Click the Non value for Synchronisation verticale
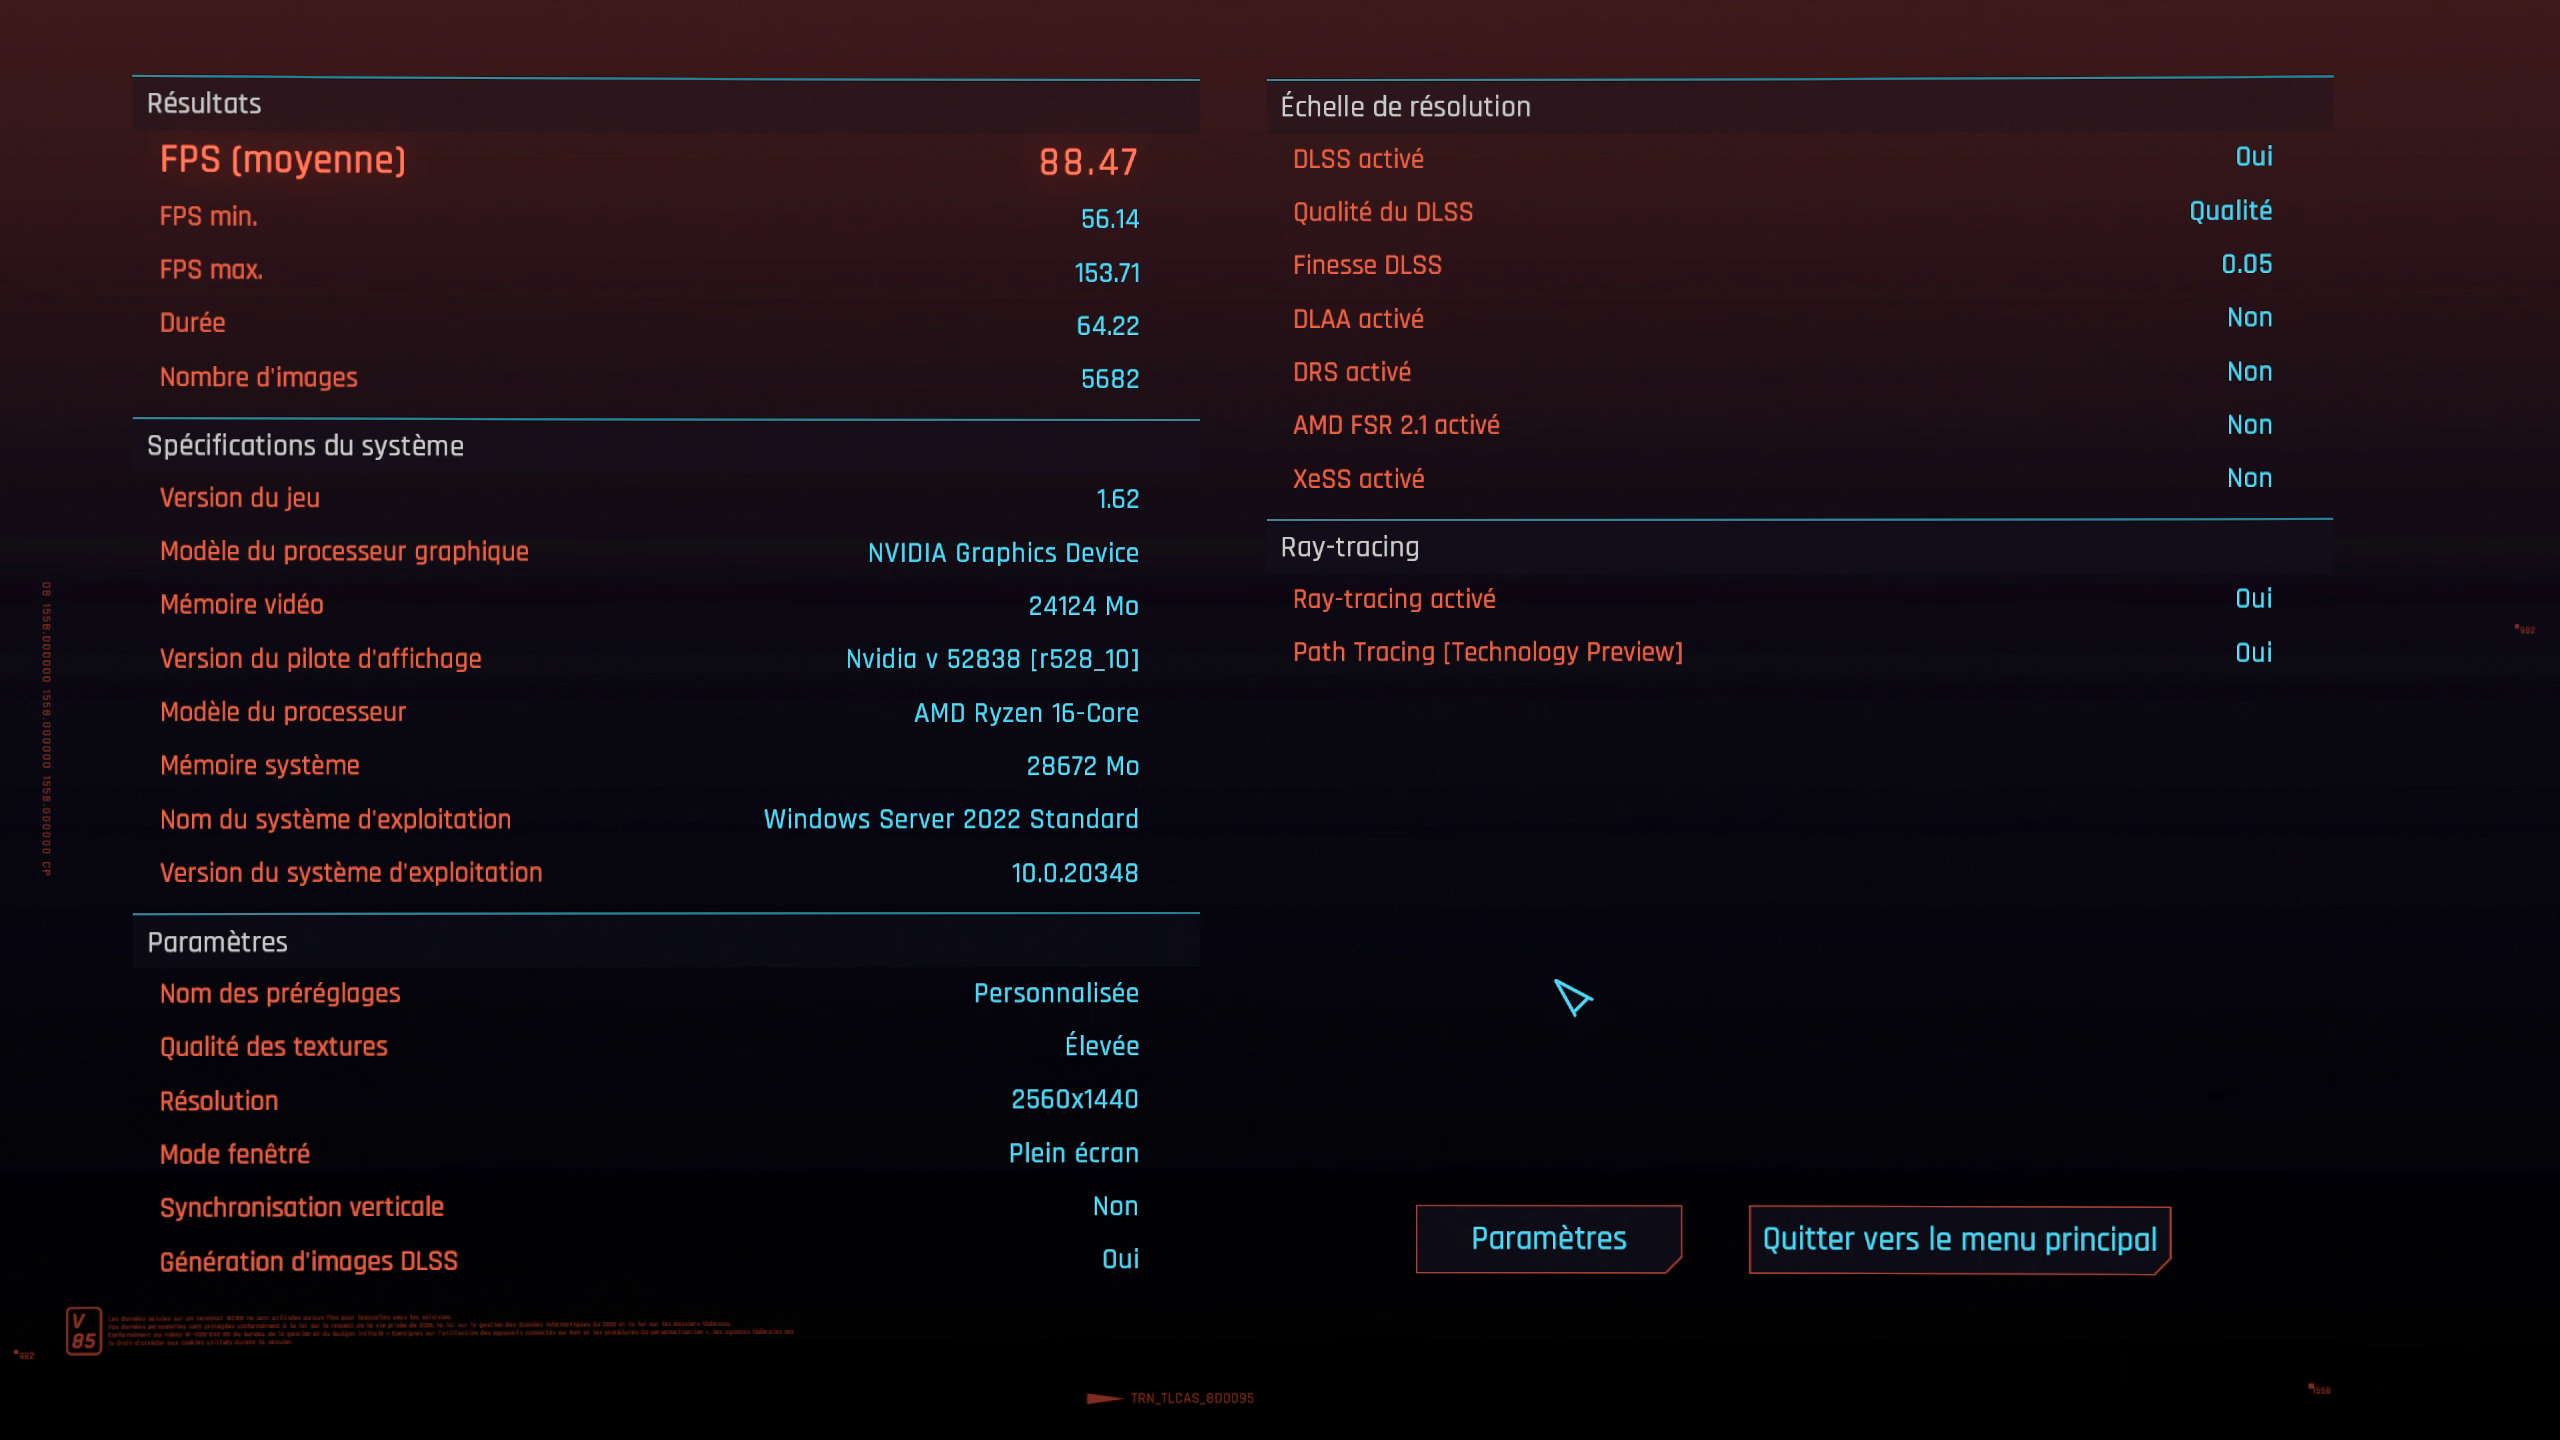Image resolution: width=2560 pixels, height=1440 pixels. 1115,1206
